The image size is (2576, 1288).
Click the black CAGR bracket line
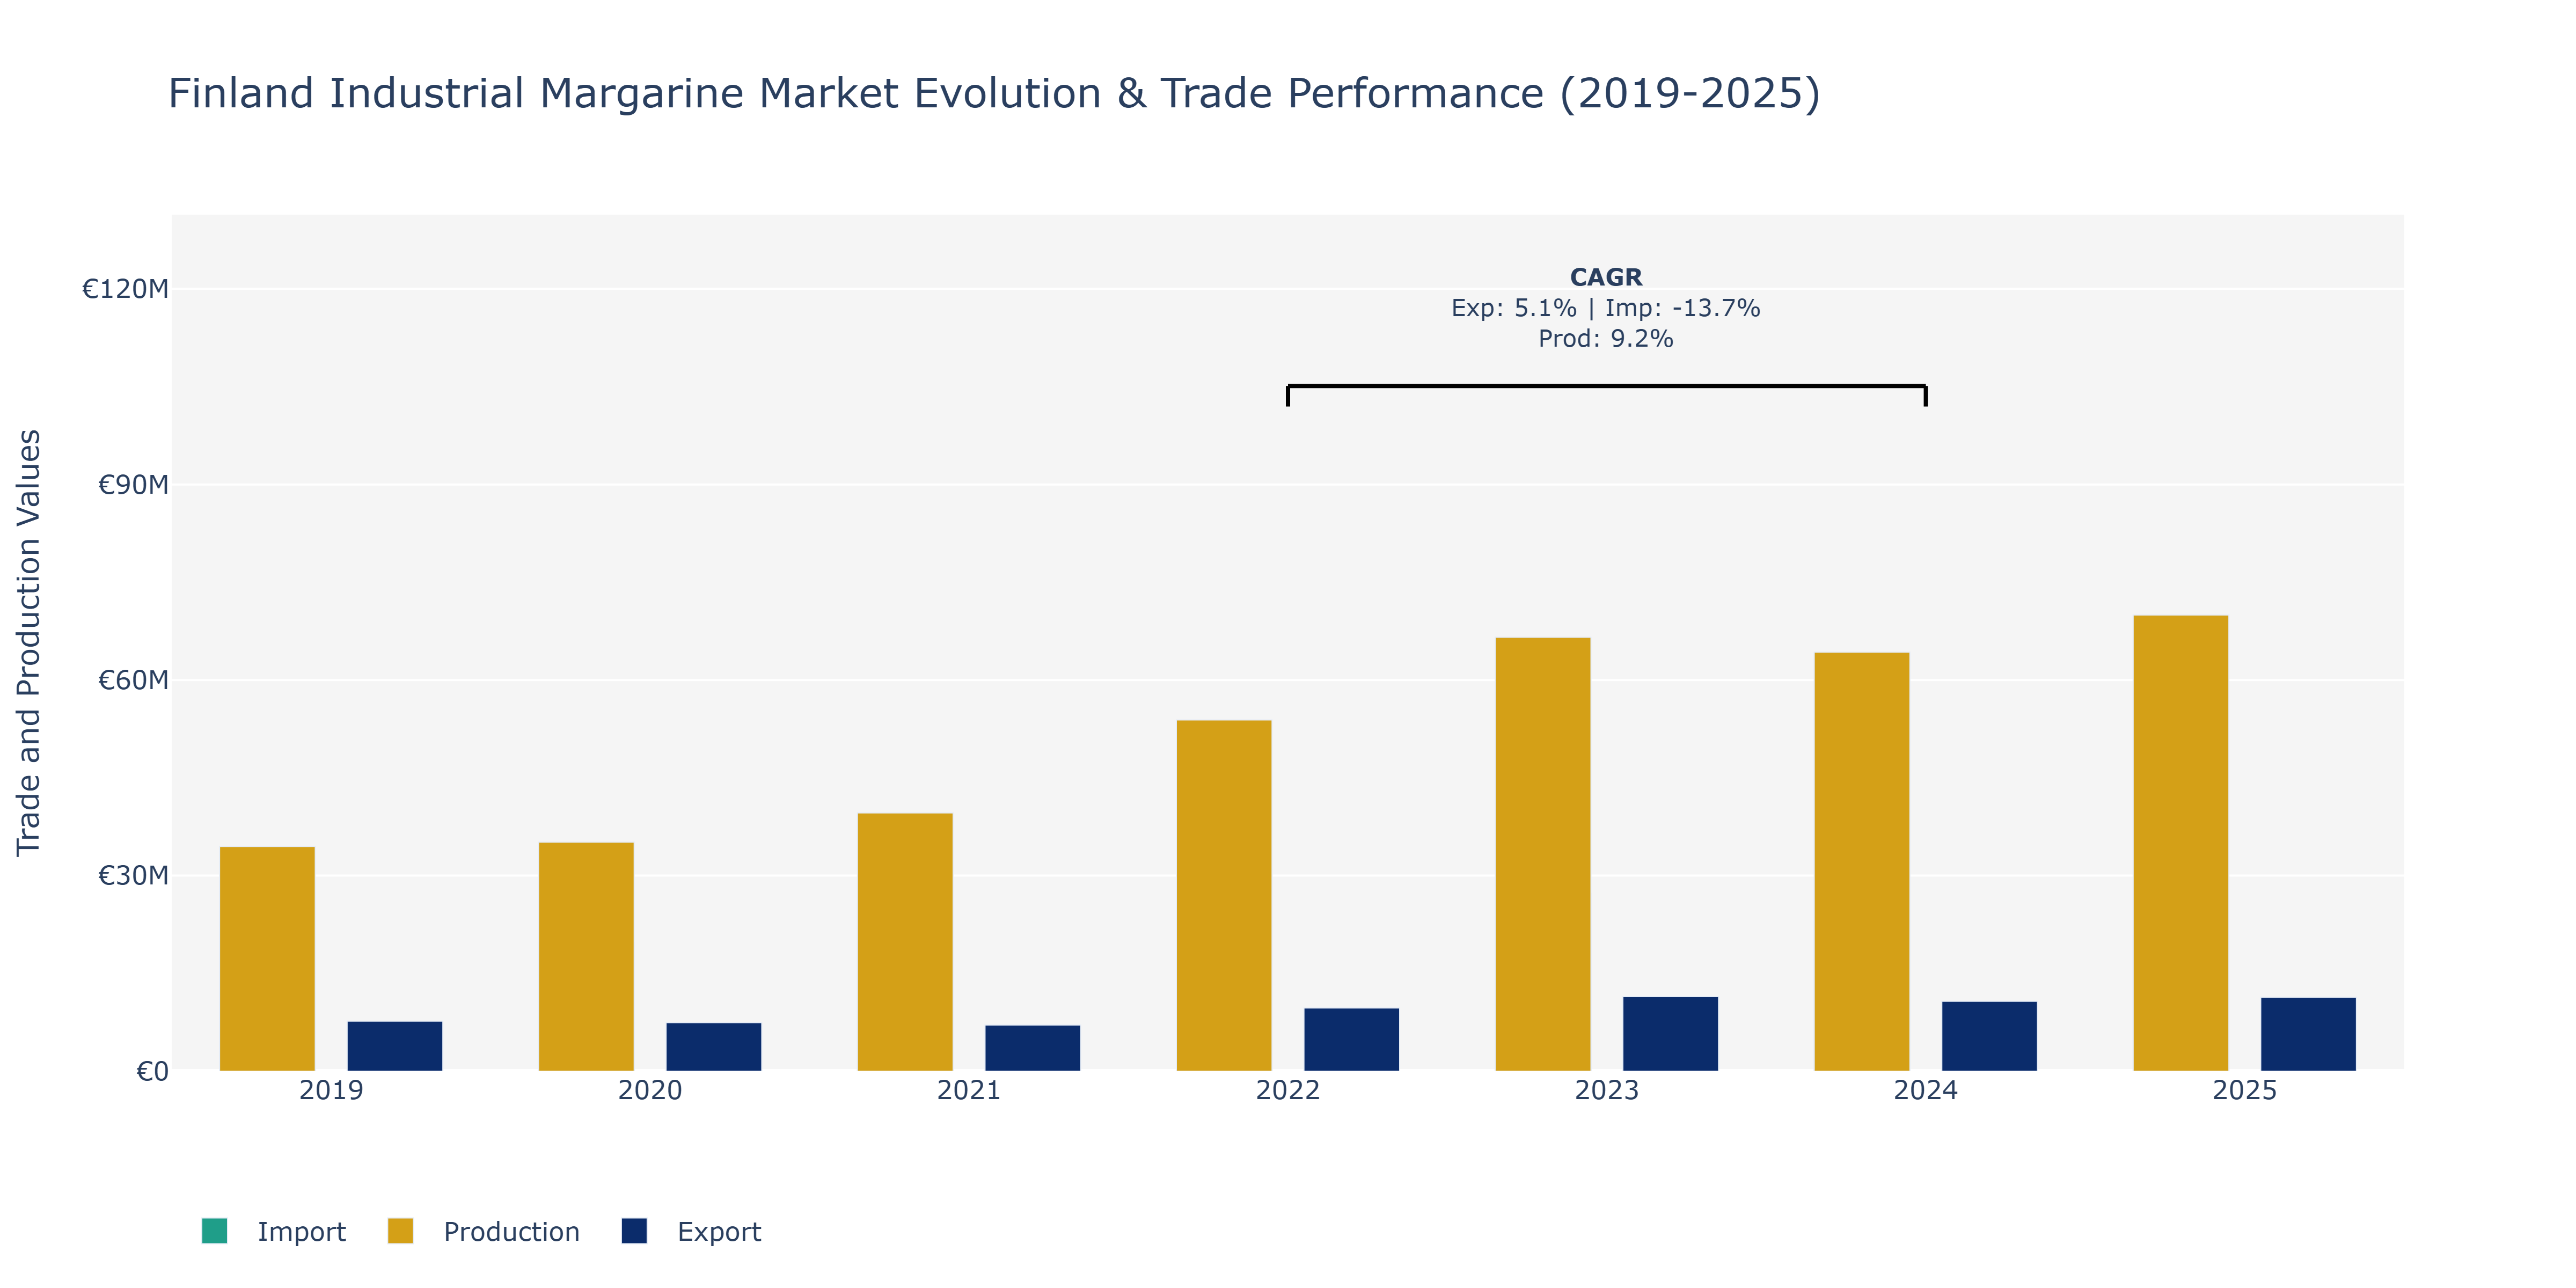coord(1607,386)
